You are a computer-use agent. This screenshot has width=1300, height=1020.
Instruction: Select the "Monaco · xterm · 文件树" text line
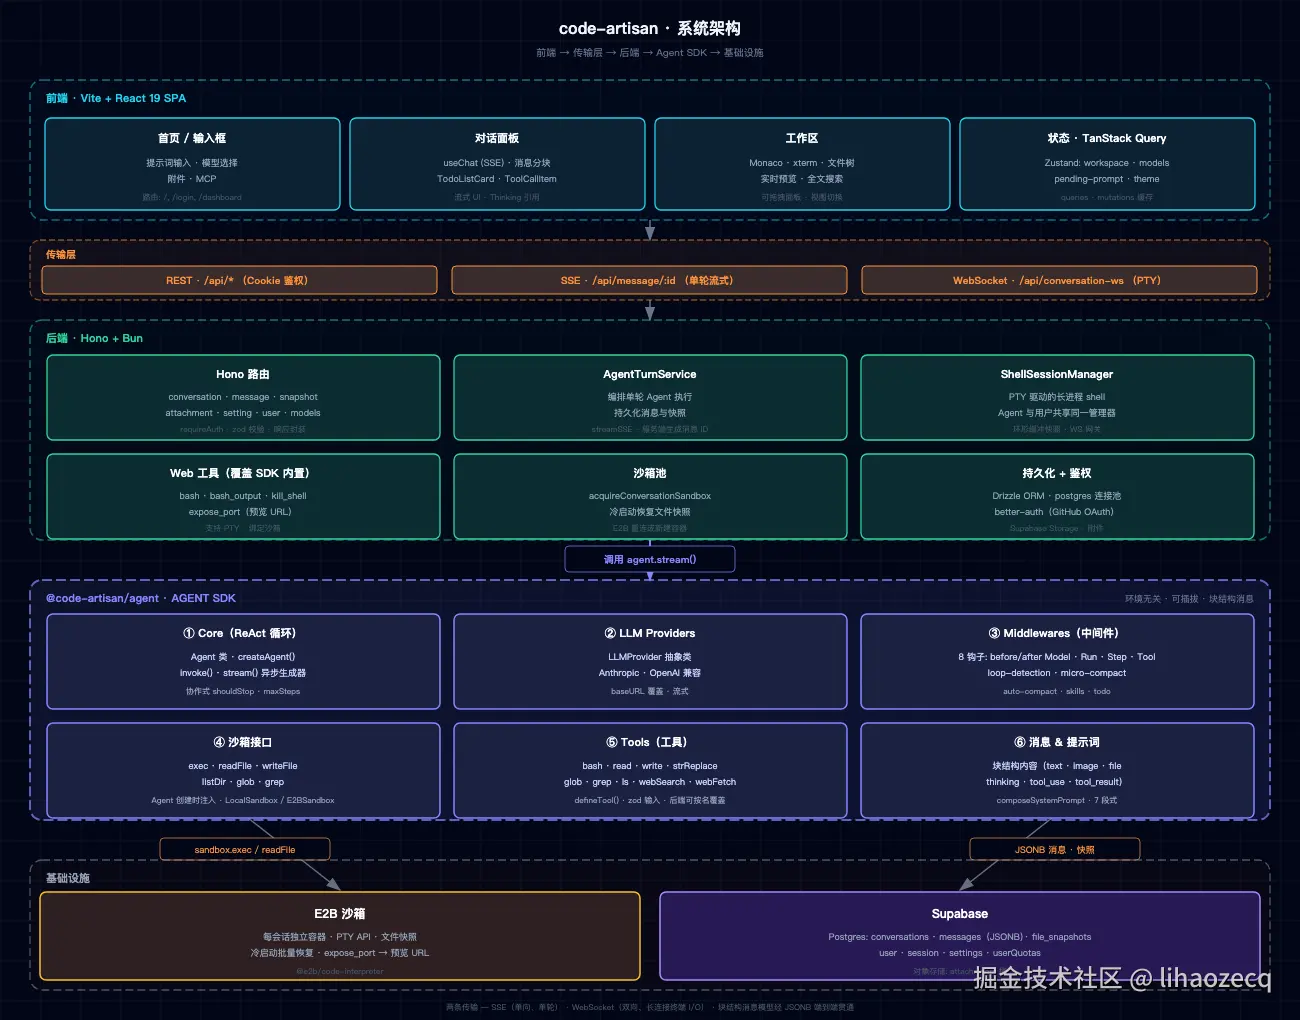click(x=802, y=163)
